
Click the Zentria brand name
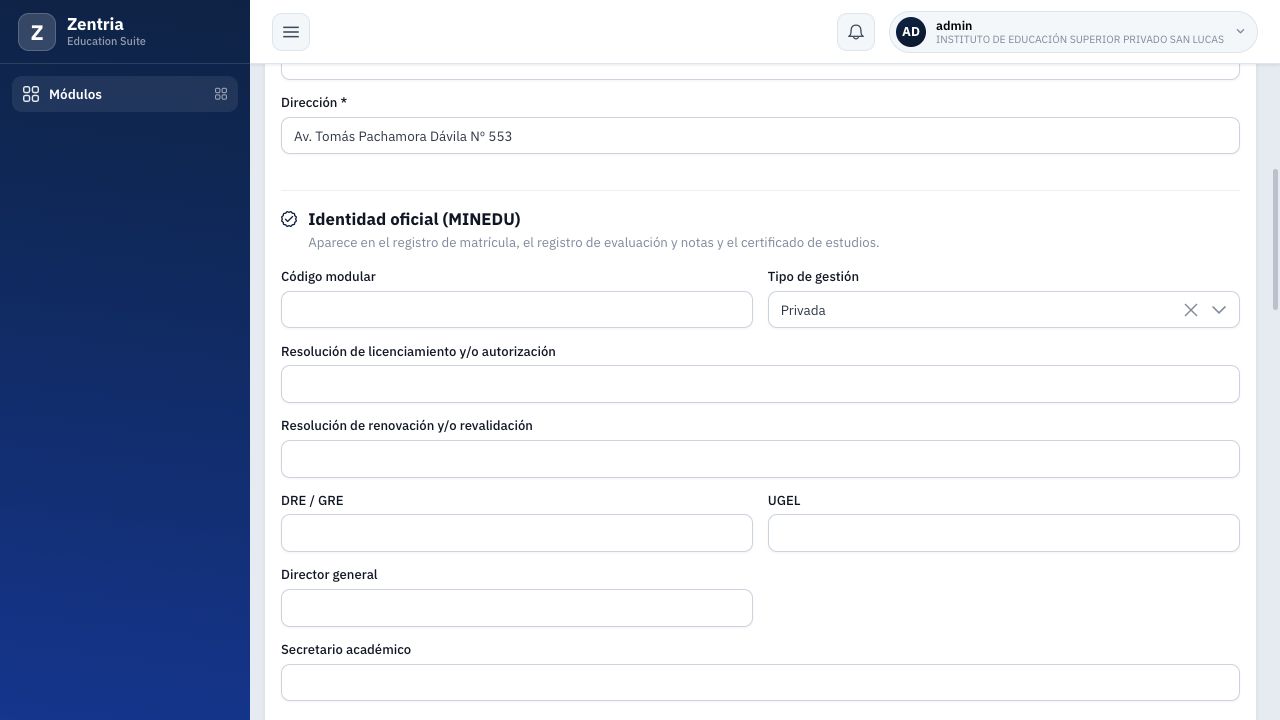point(95,24)
